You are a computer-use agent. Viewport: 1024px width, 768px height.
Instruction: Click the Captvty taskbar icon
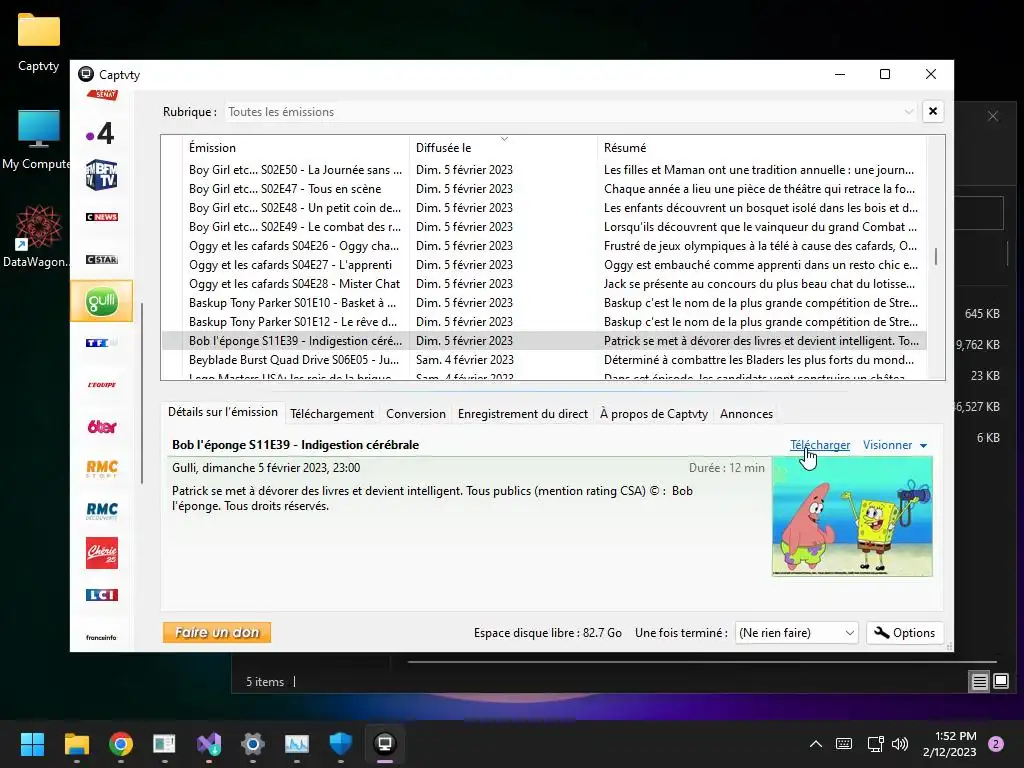click(385, 744)
